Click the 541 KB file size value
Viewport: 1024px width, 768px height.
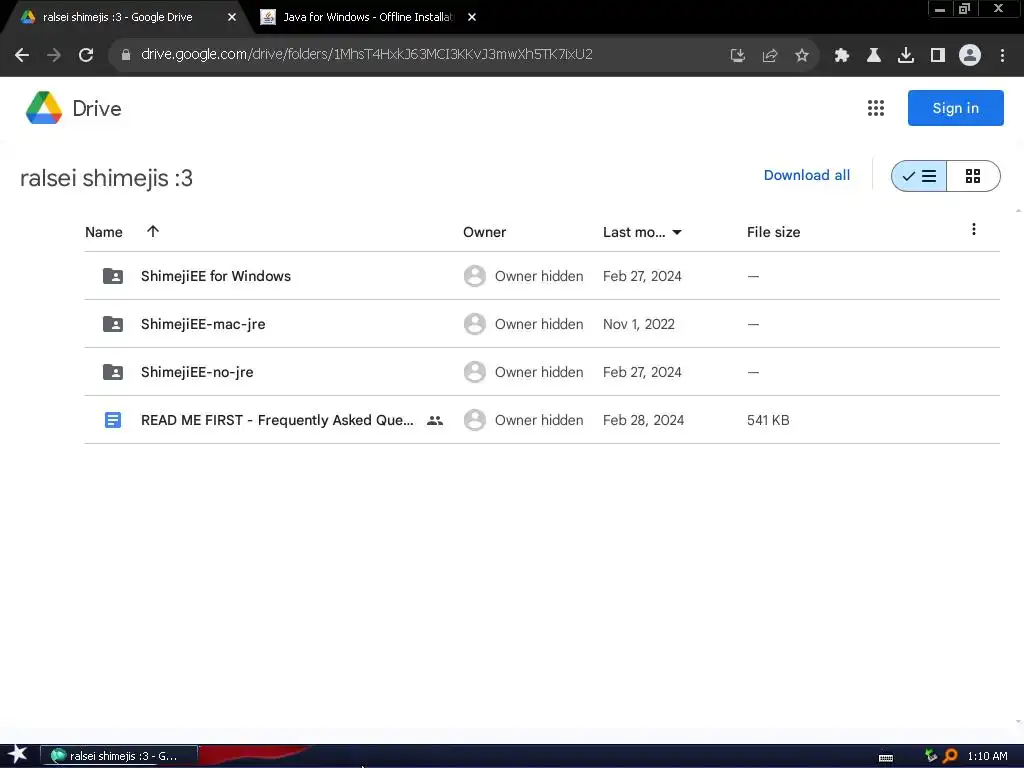(768, 420)
